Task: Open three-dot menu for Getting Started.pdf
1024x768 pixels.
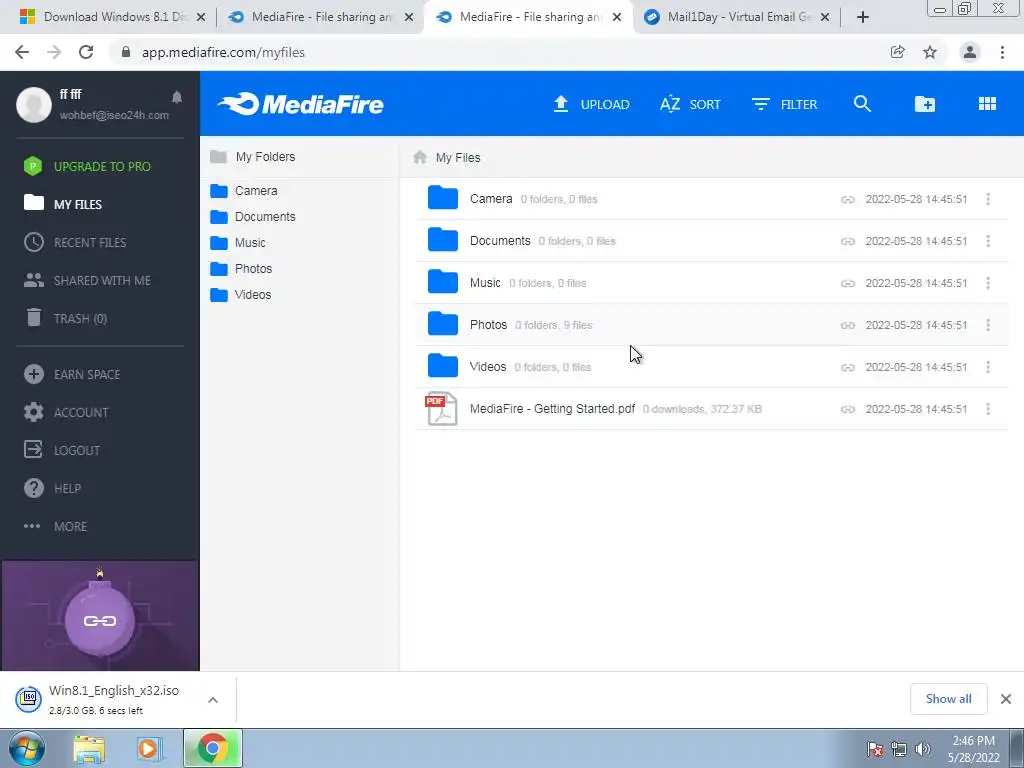Action: [988, 409]
